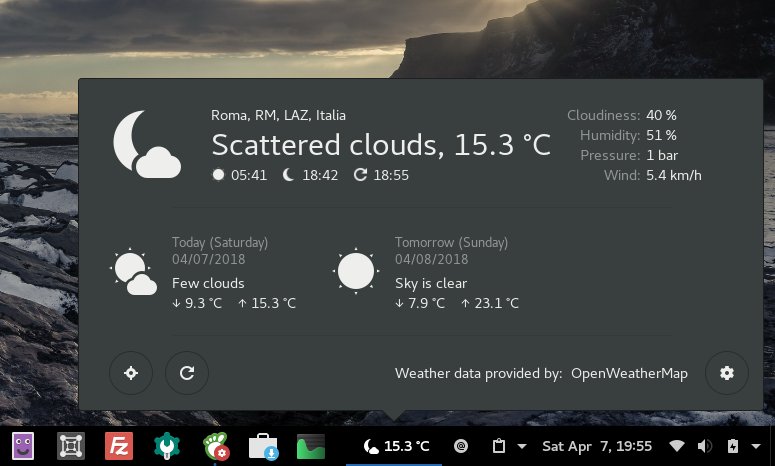
Task: Open the clipboard indicator
Action: pos(499,446)
